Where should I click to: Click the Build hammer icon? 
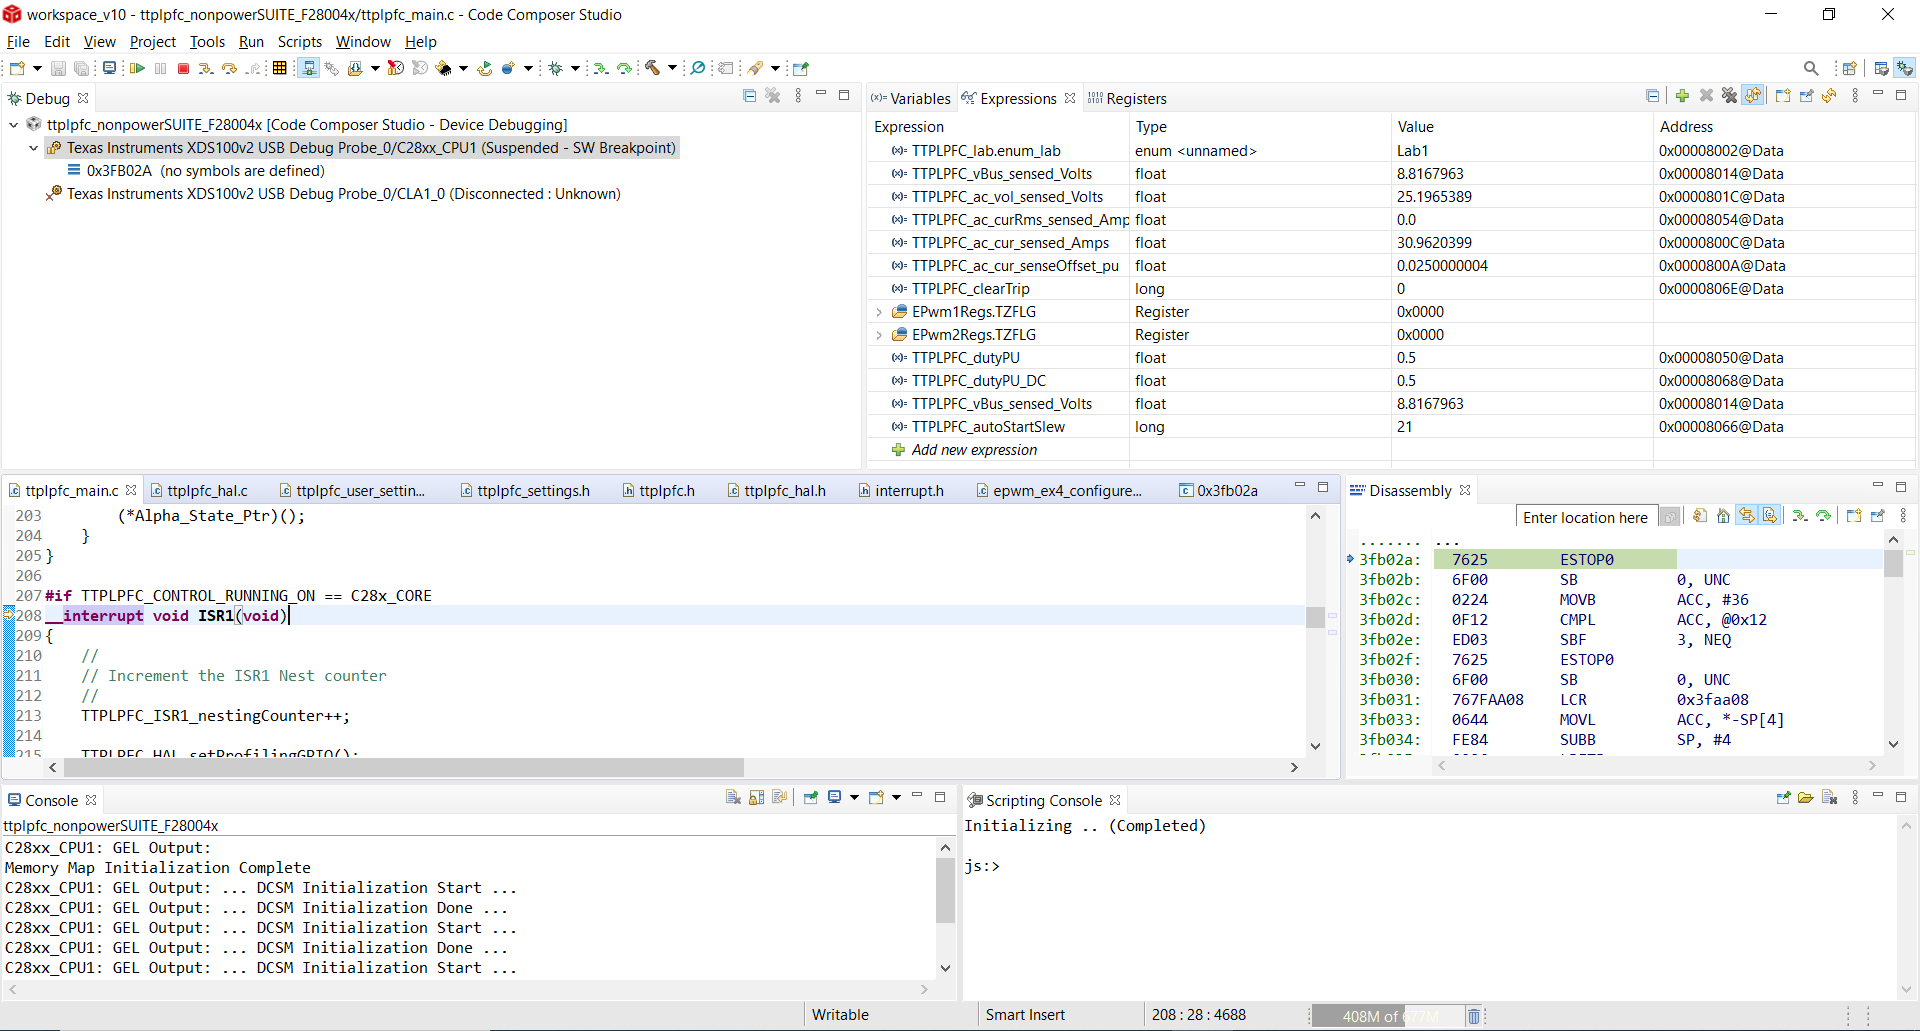(652, 68)
